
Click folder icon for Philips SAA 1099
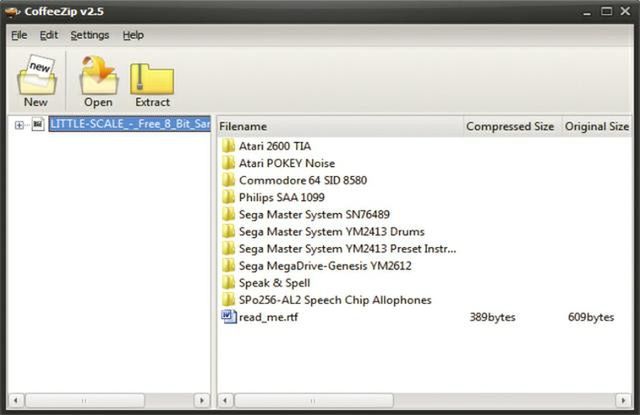pyautogui.click(x=229, y=197)
